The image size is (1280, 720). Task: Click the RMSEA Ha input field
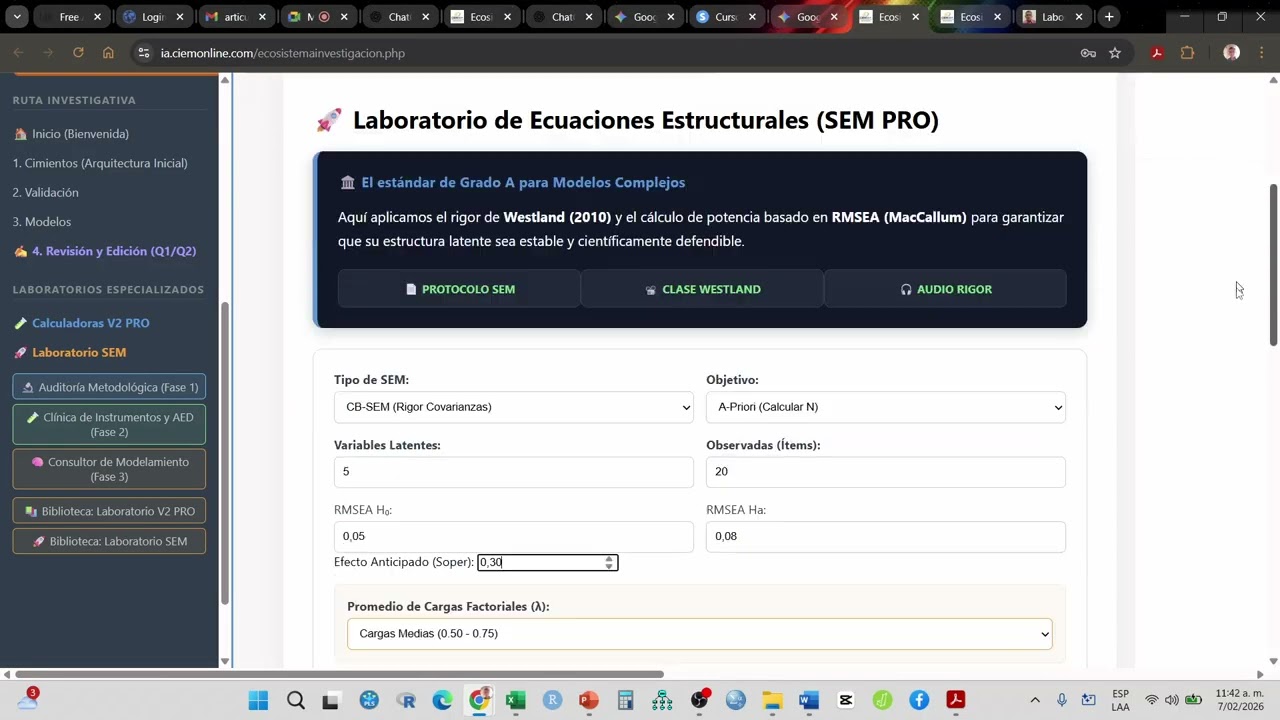click(x=885, y=536)
